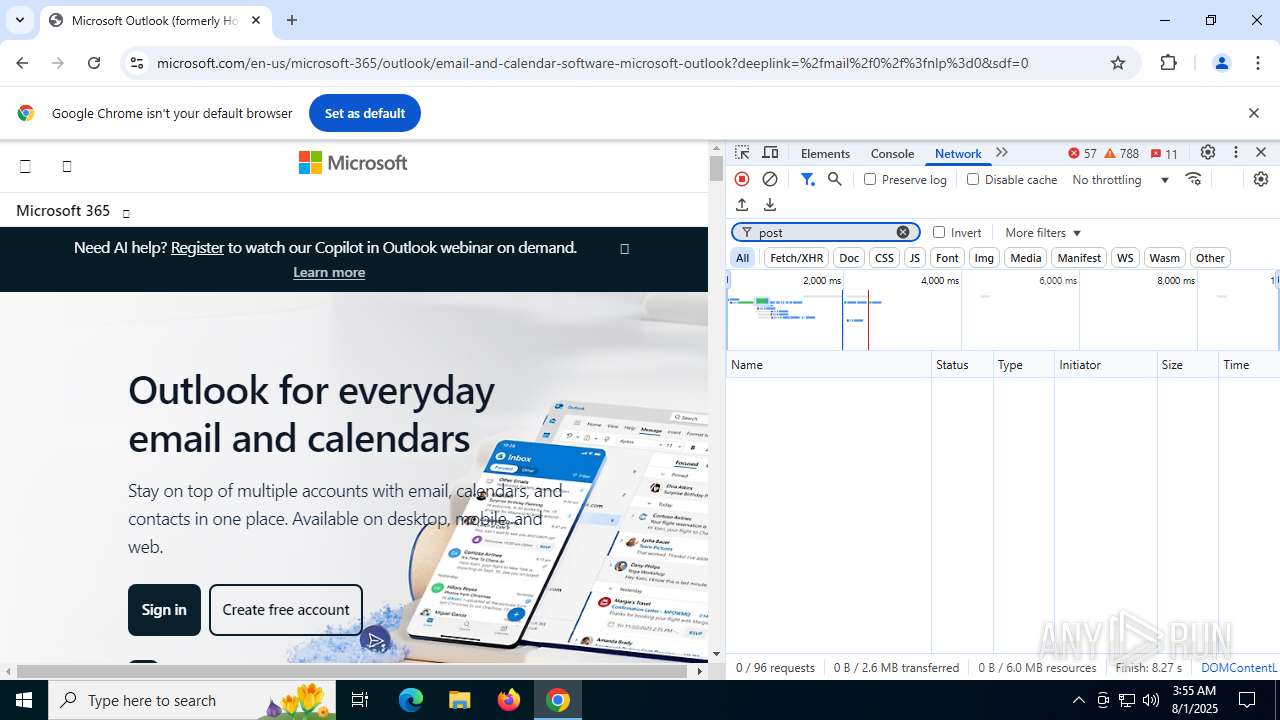
Task: Enable Disable cache checkbox
Action: point(973,179)
